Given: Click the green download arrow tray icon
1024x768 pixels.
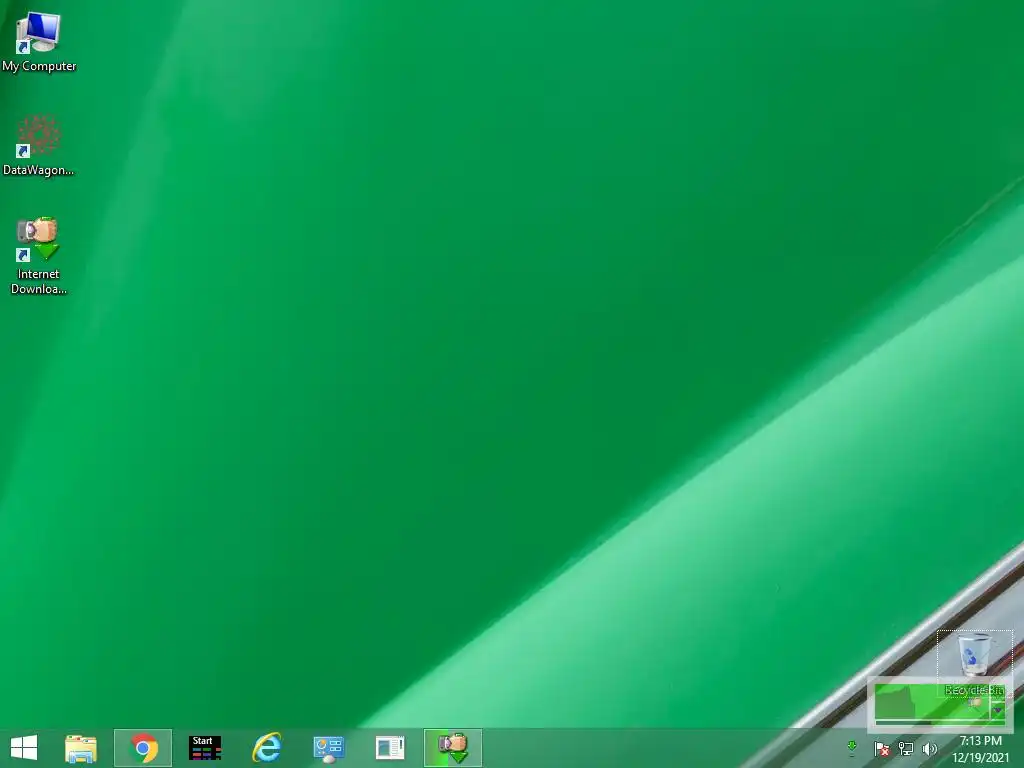Looking at the screenshot, I should tap(852, 748).
